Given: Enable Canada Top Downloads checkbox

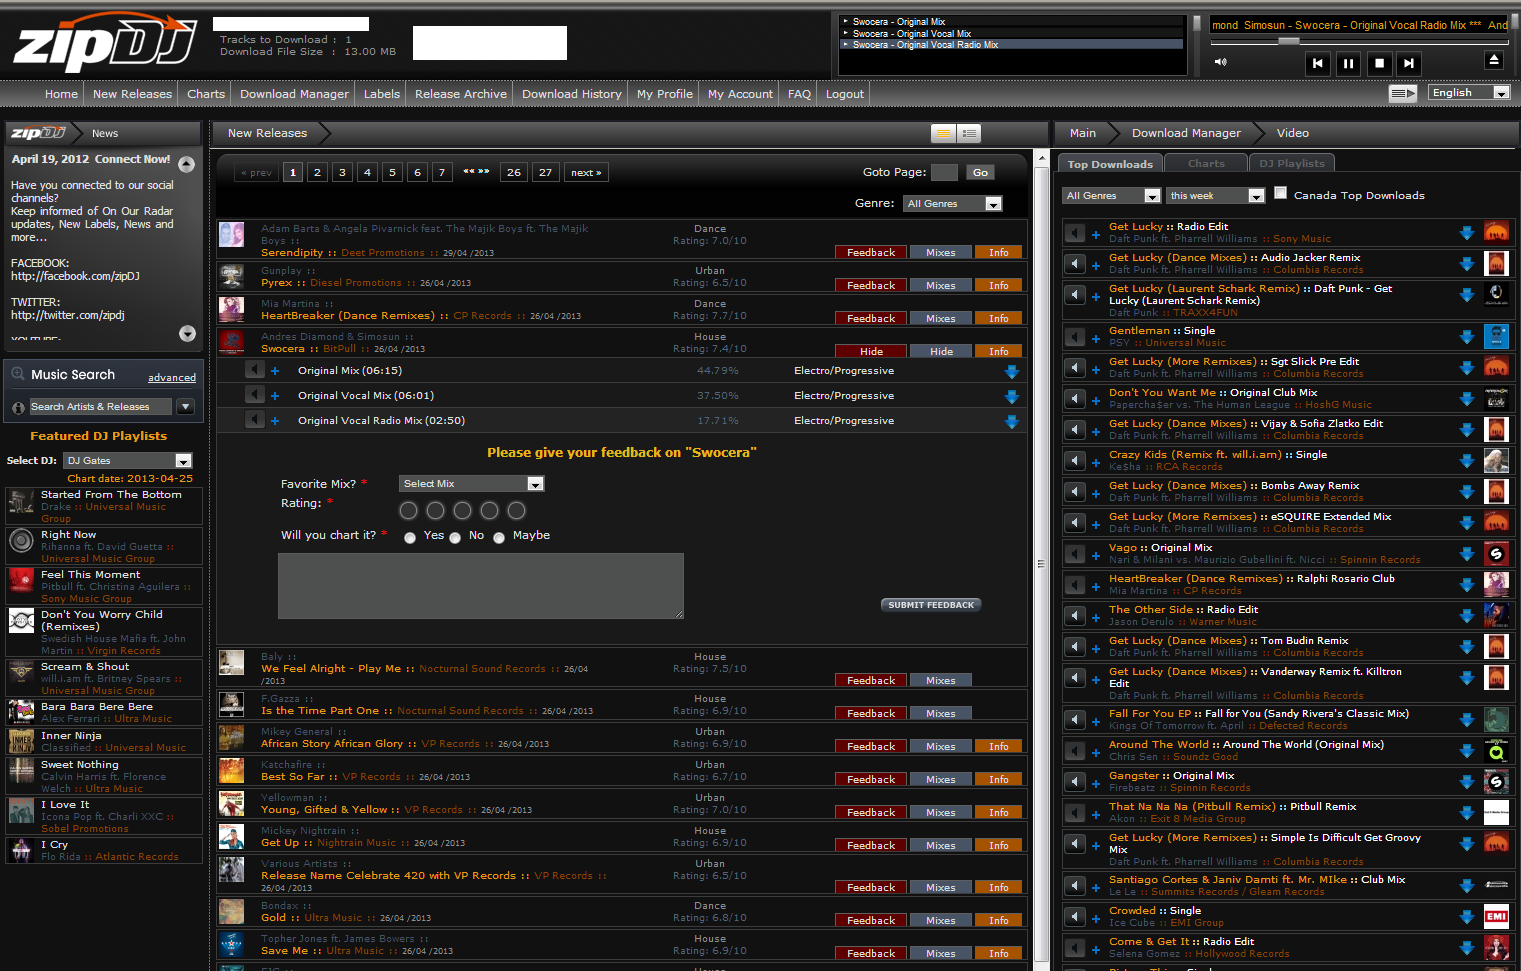Looking at the screenshot, I should point(1280,193).
